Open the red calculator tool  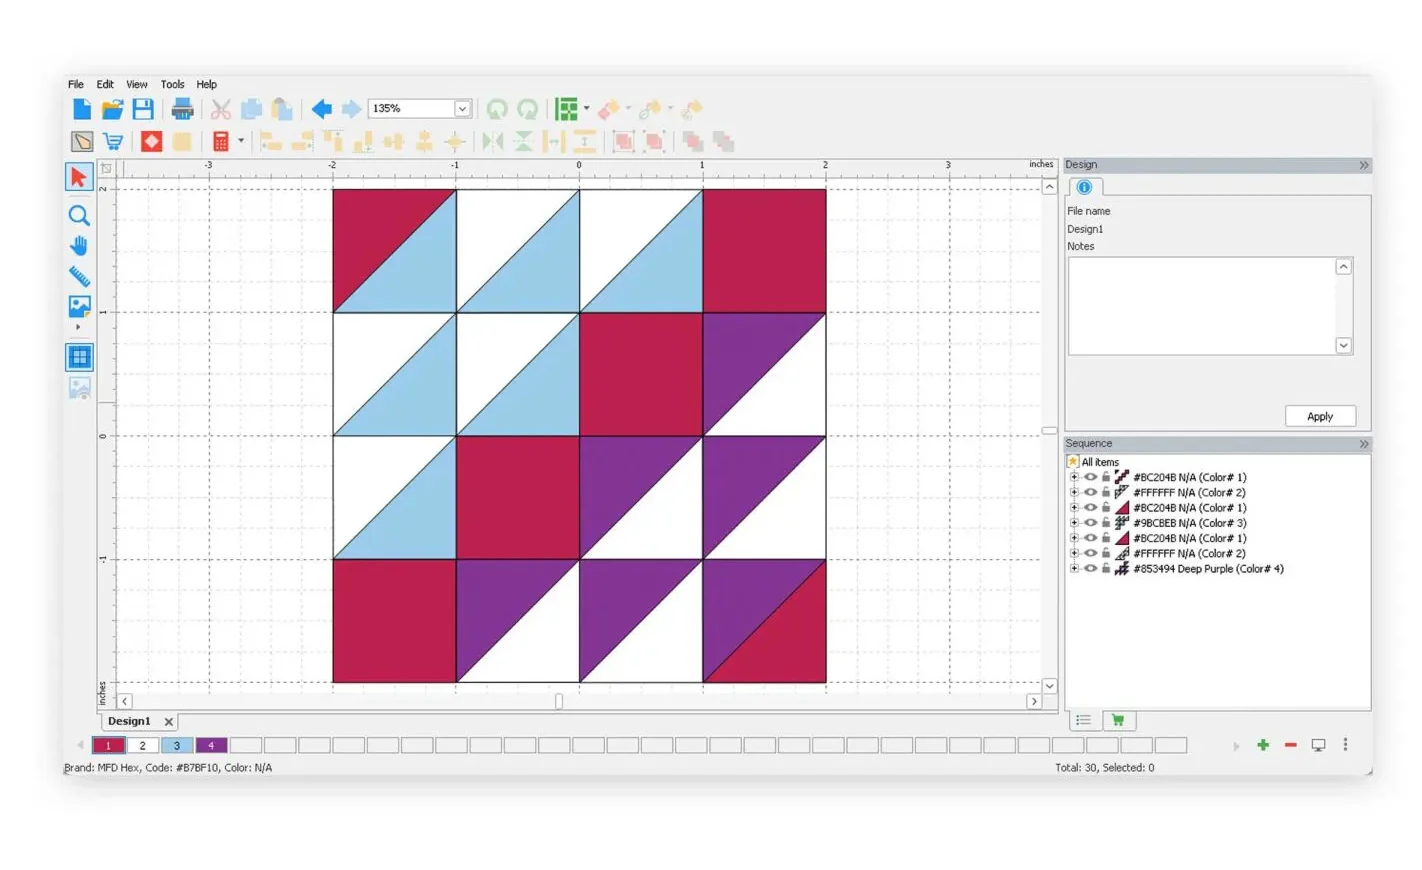pyautogui.click(x=221, y=141)
